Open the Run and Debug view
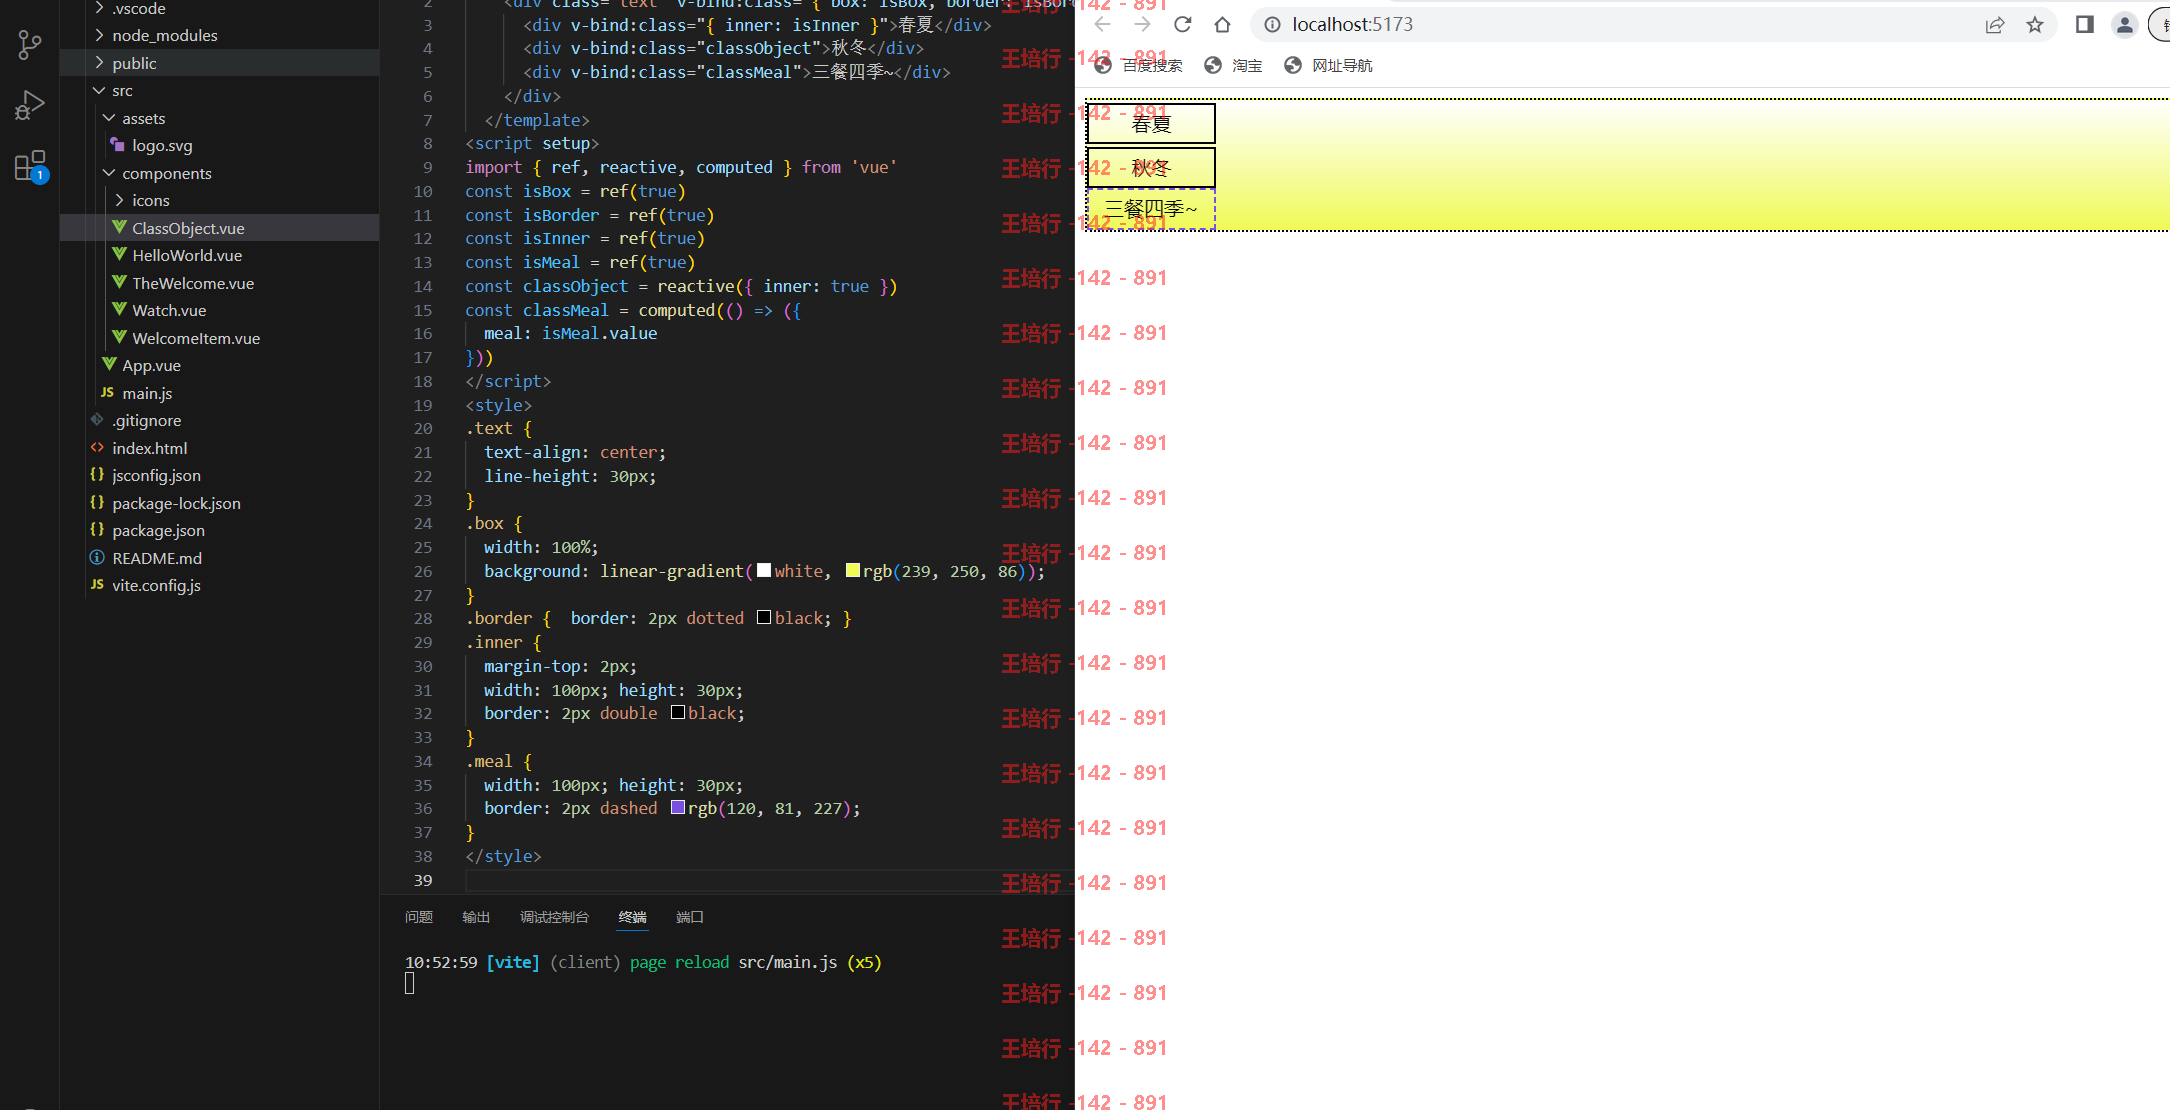Image resolution: width=2170 pixels, height=1110 pixels. pyautogui.click(x=30, y=105)
